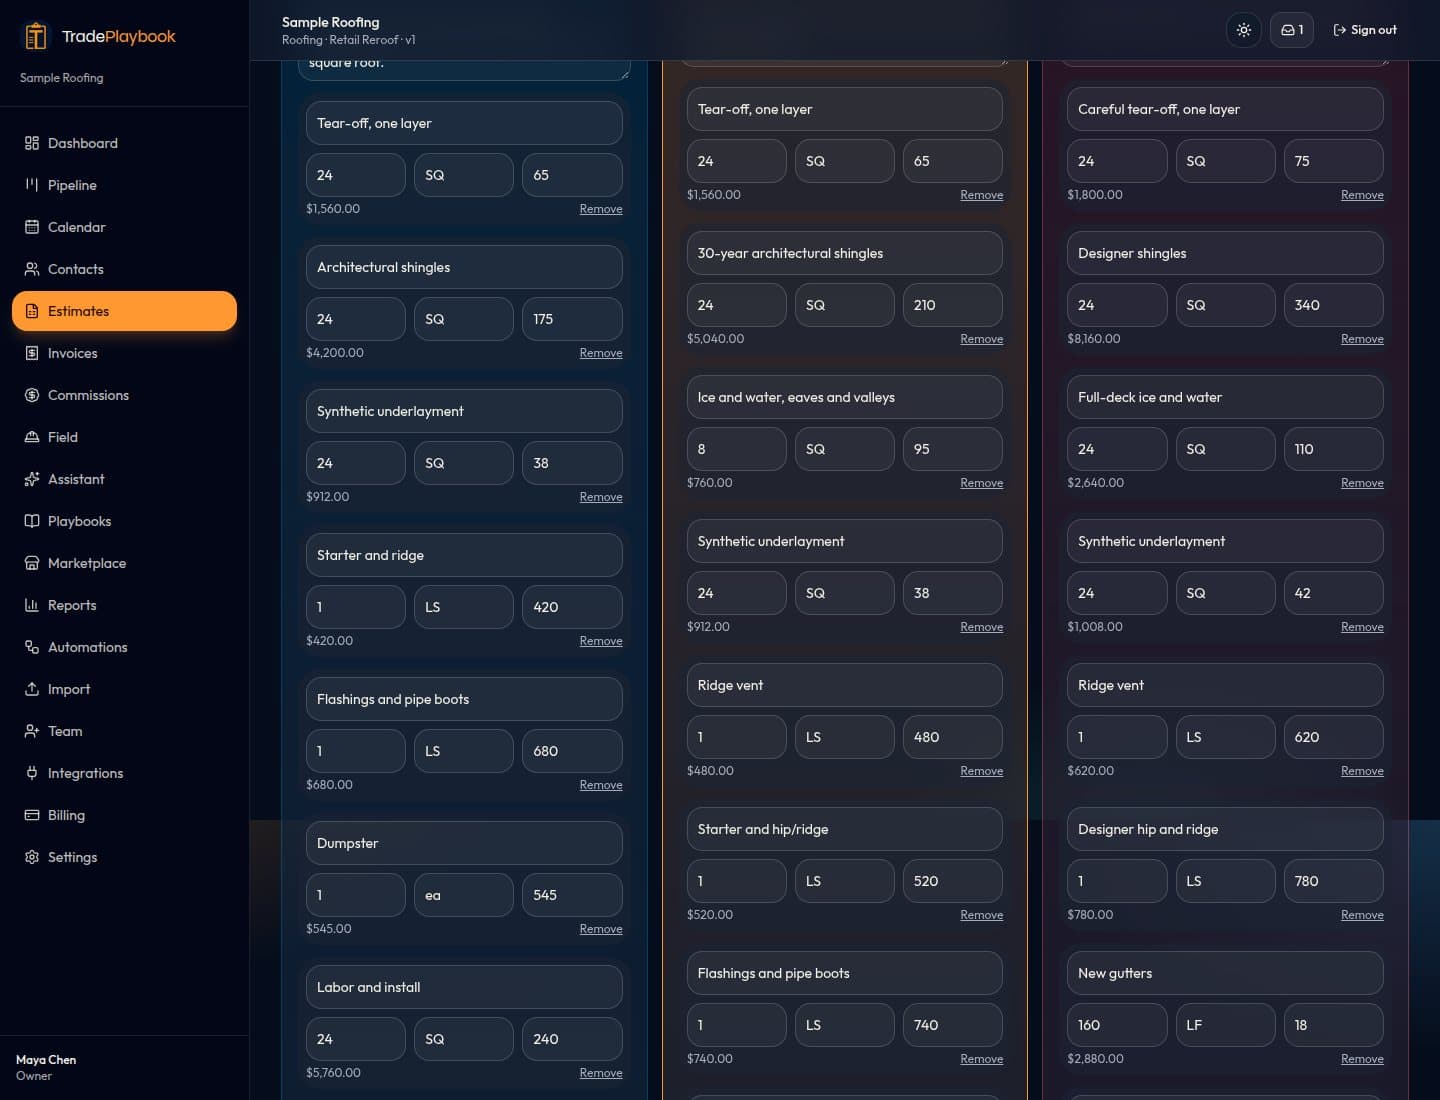Screen dimensions: 1440x1100
Task: Click the Settings gear icon
Action: 32,857
